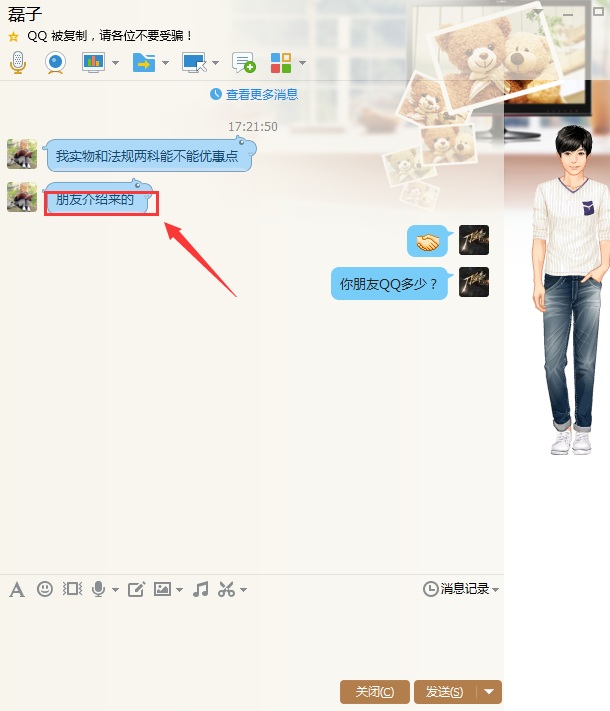This screenshot has width=610, height=711.
Task: Open dropdown next to presentation chart icon
Action: pyautogui.click(x=115, y=63)
